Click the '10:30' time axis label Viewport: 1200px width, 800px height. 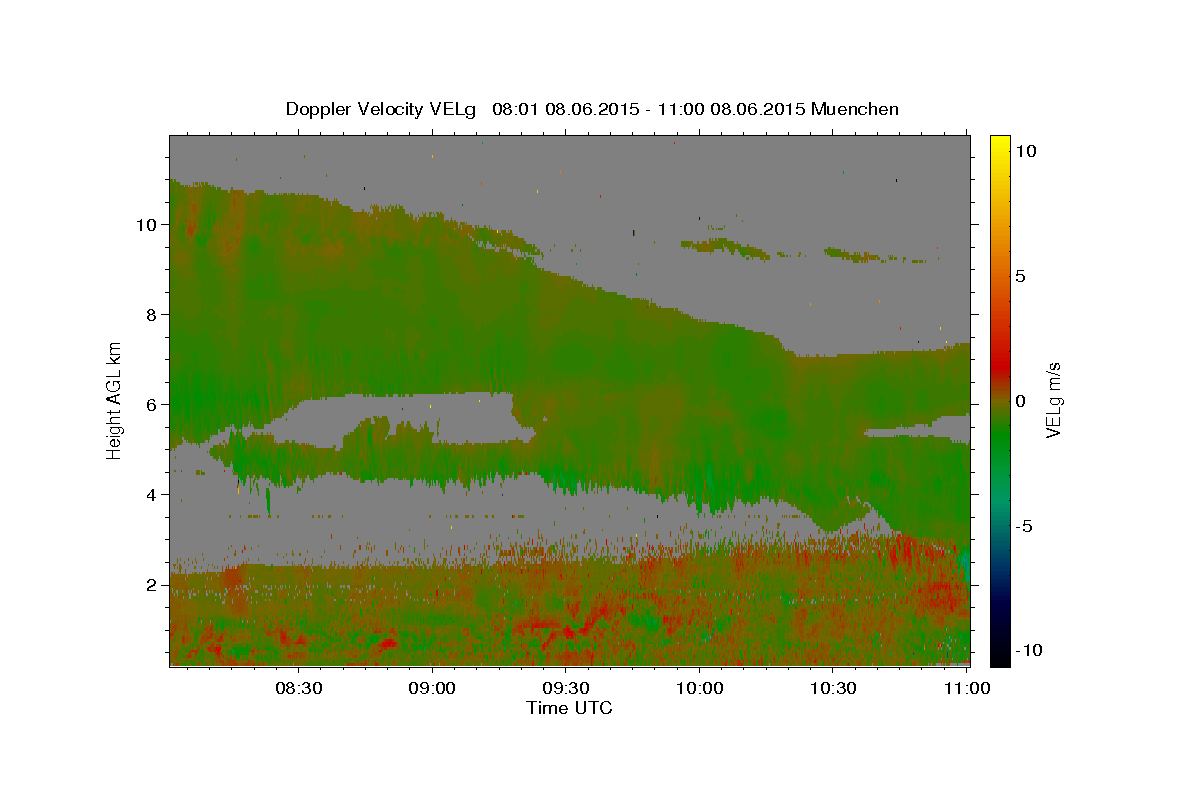[x=833, y=688]
